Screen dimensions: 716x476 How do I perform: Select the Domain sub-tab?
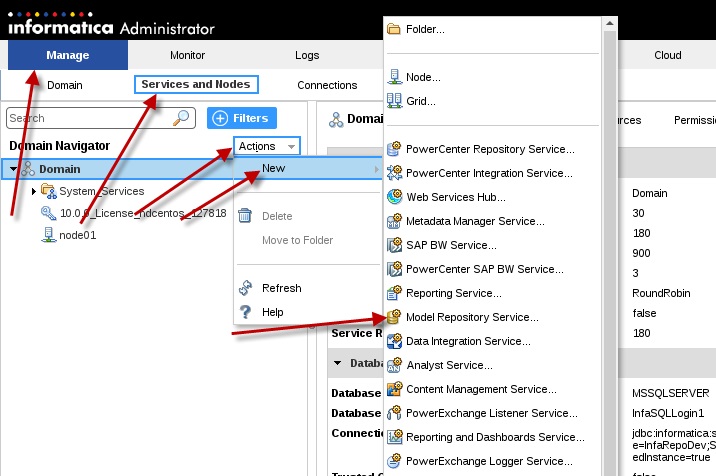(x=65, y=85)
